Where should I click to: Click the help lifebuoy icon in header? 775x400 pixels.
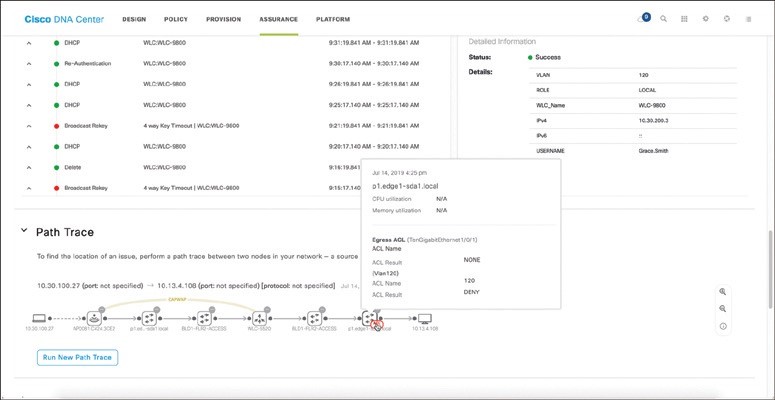tap(726, 19)
